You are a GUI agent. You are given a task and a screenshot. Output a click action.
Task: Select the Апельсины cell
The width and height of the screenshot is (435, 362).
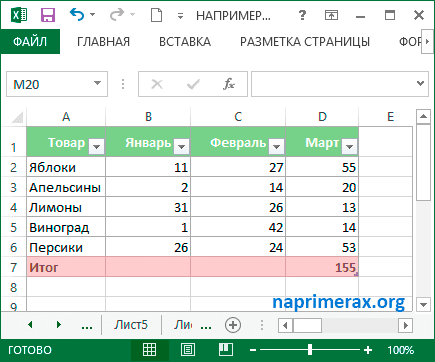coord(66,187)
